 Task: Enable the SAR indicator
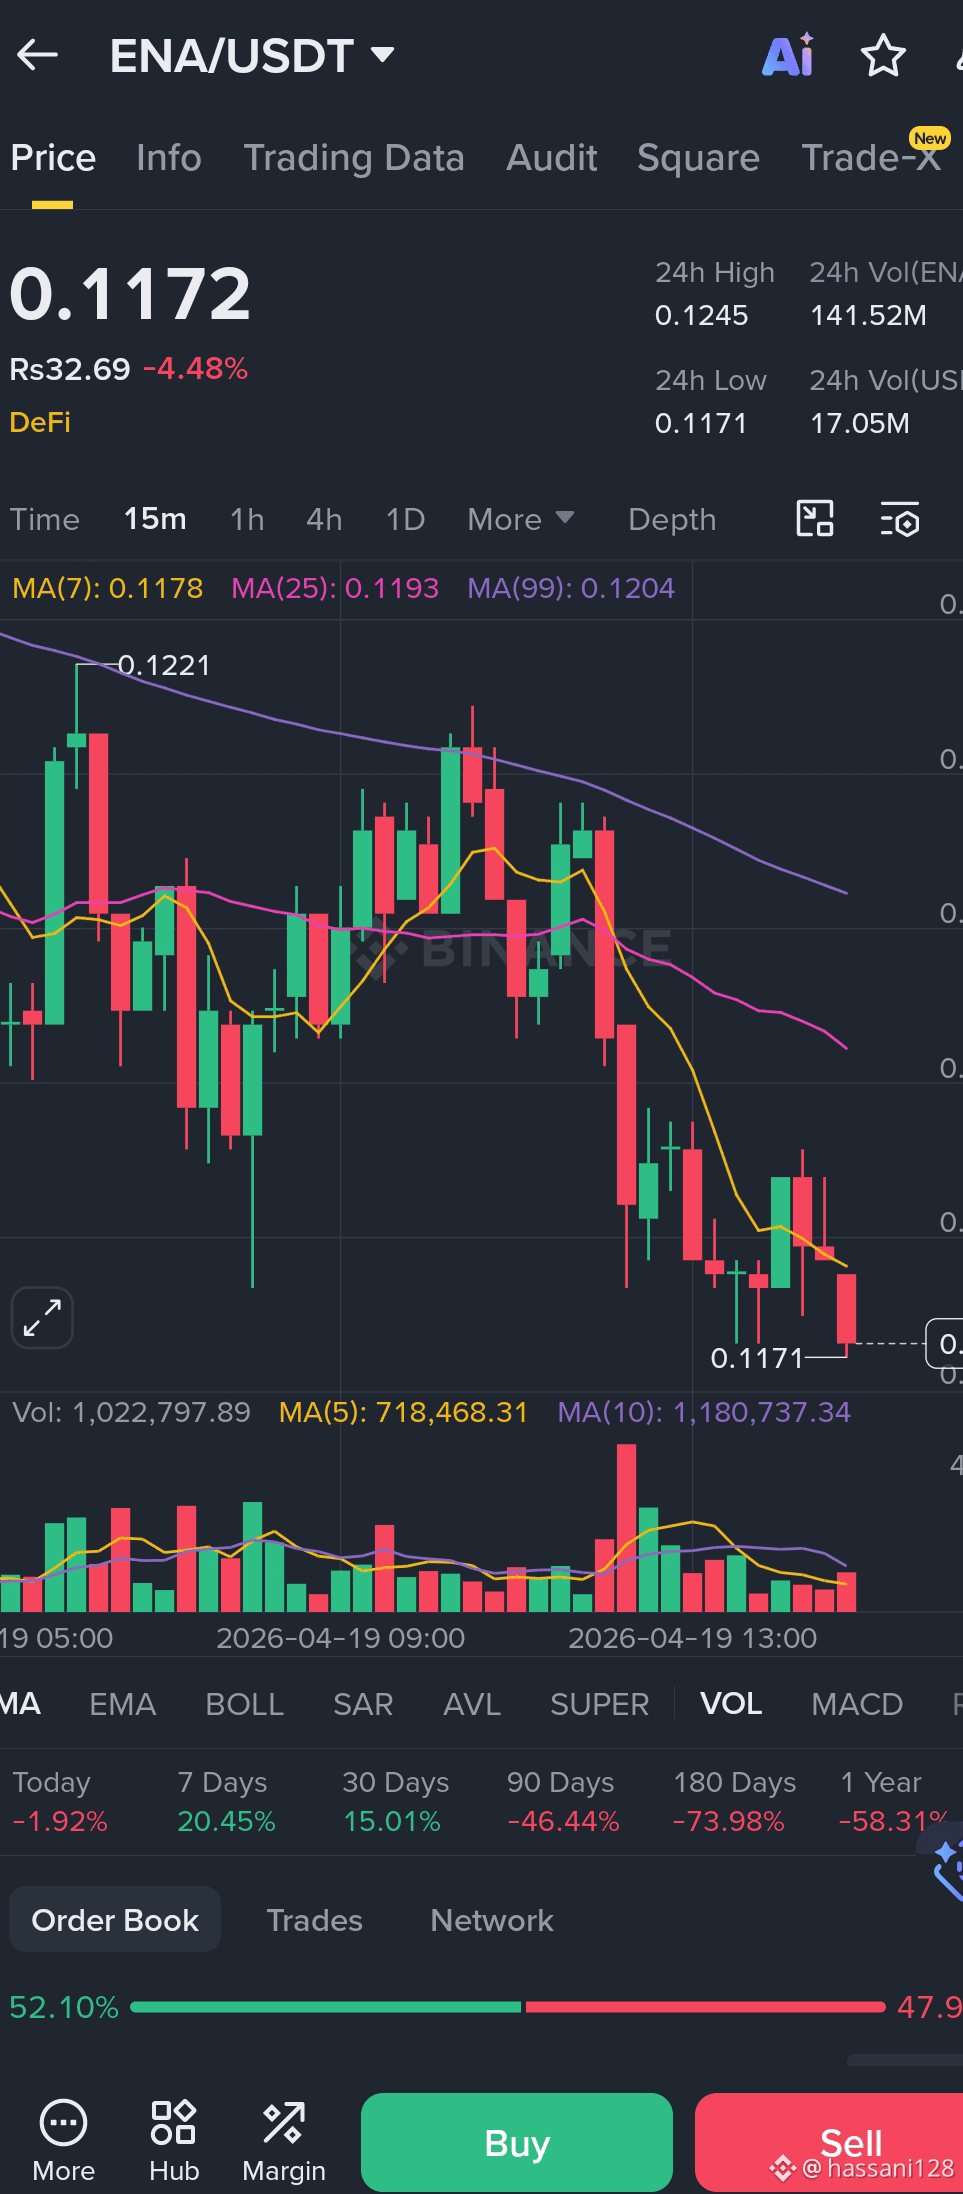[363, 1704]
